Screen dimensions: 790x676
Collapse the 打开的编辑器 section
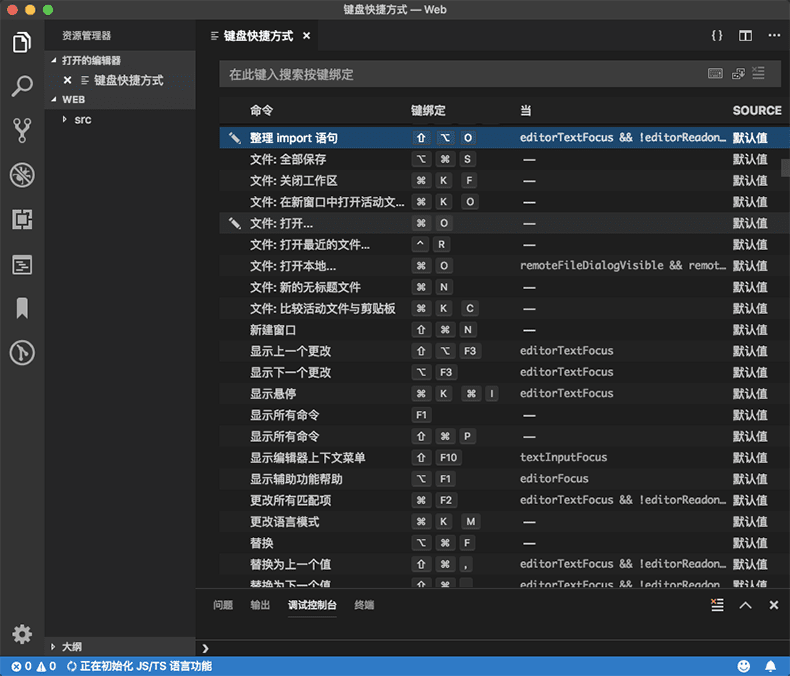[54, 60]
